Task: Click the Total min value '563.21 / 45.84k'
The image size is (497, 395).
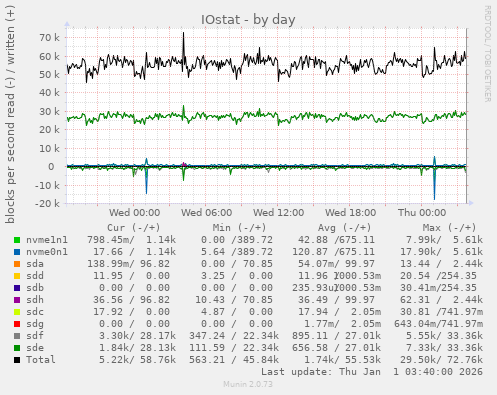Action: pos(234,360)
